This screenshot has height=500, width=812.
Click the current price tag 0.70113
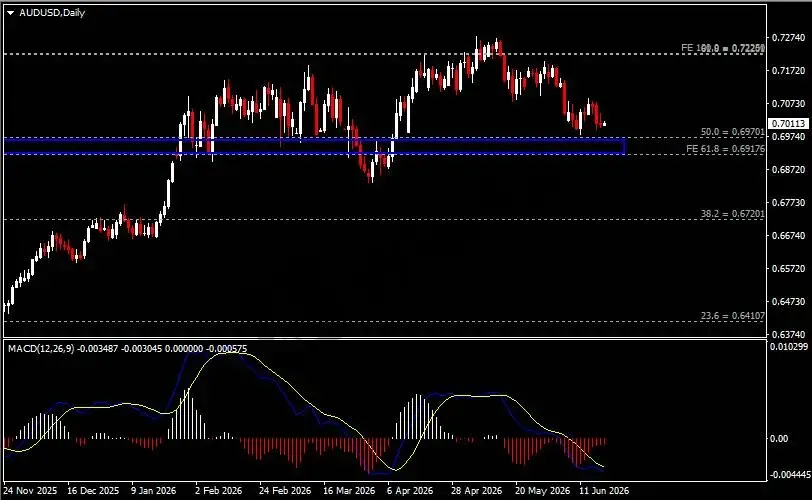pos(788,124)
